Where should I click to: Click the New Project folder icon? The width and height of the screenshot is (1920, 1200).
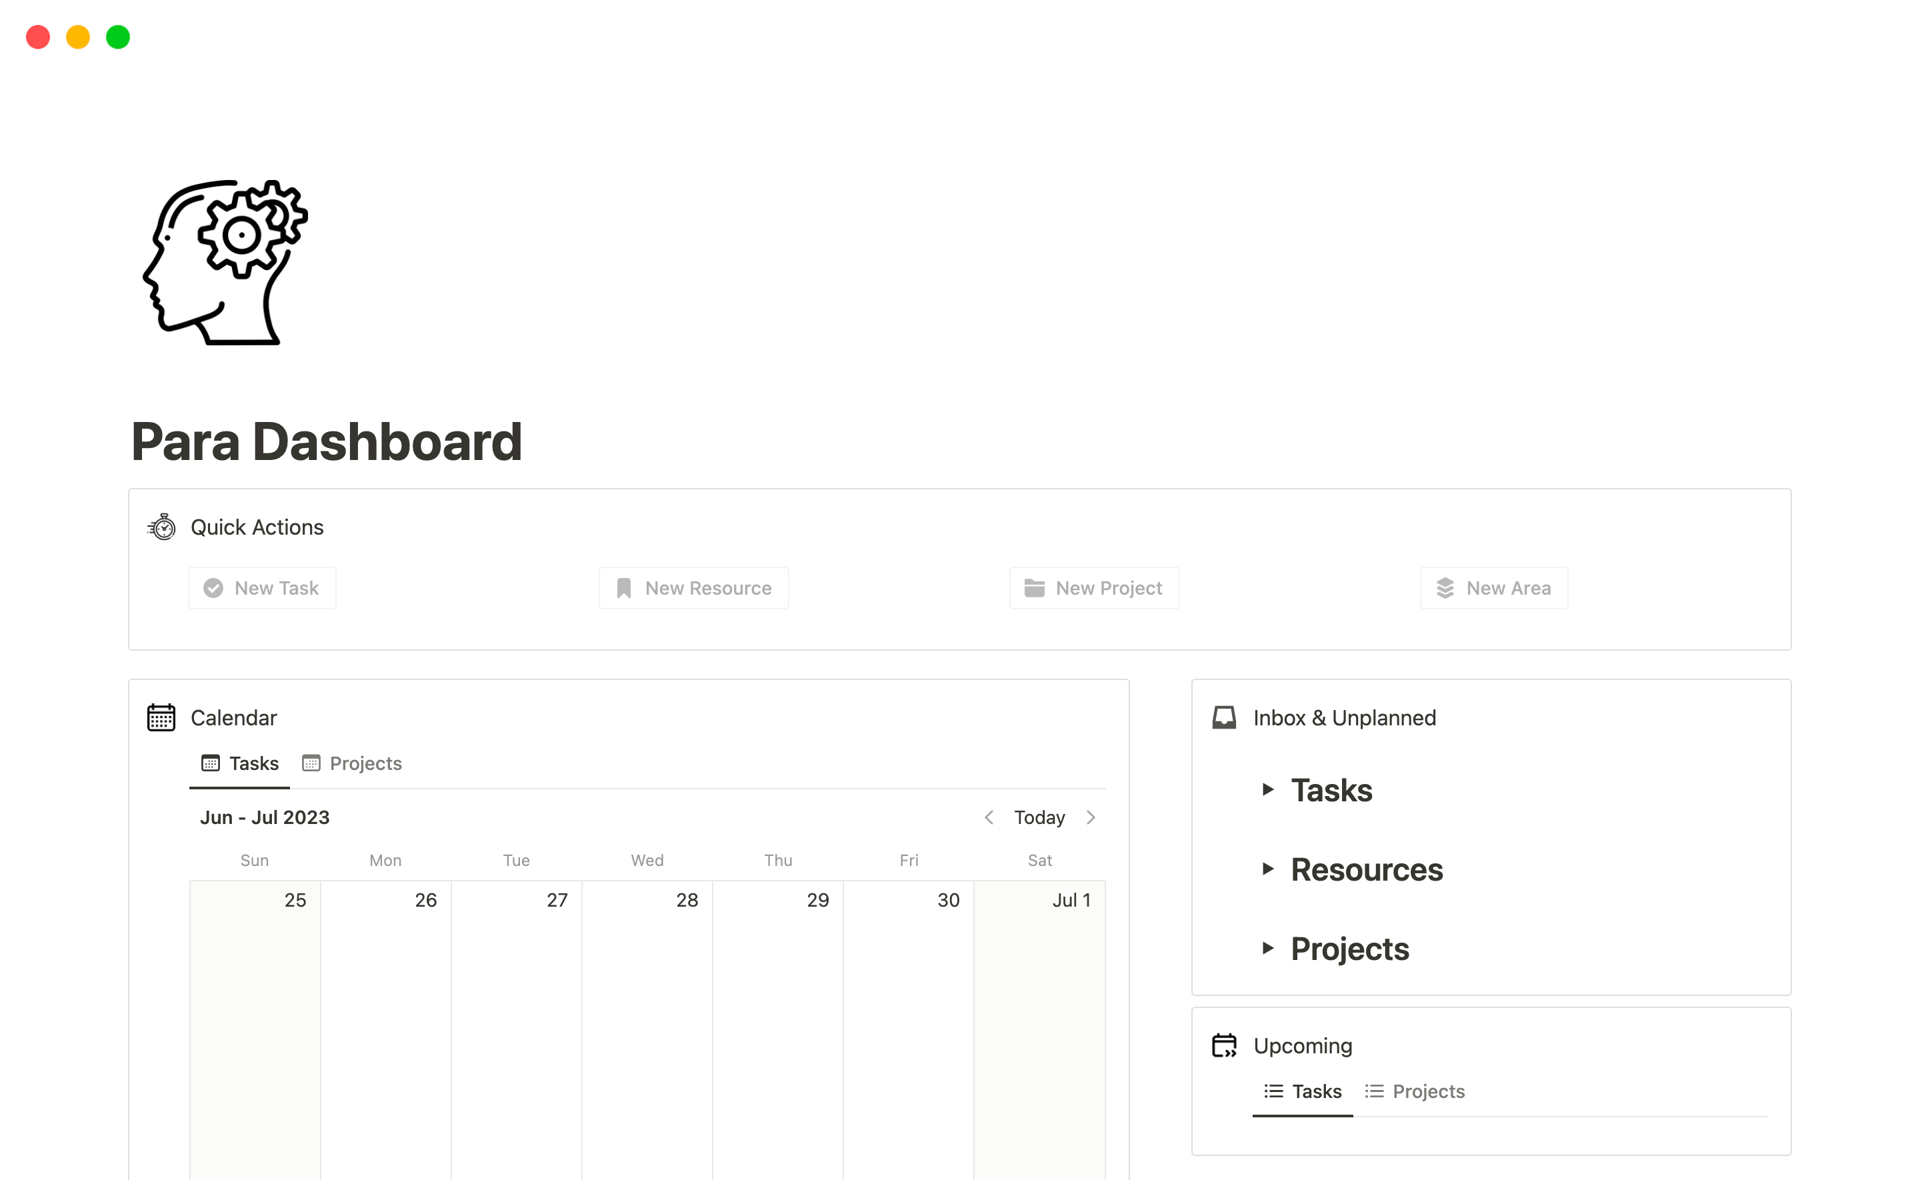tap(1033, 588)
